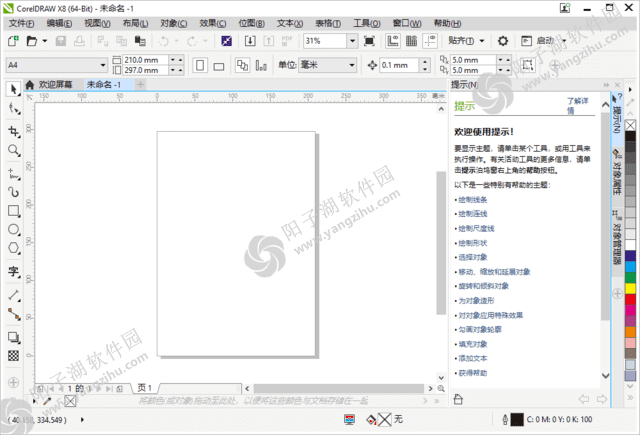Open the 填充对象 hint link
640x435 pixels.
pos(473,344)
